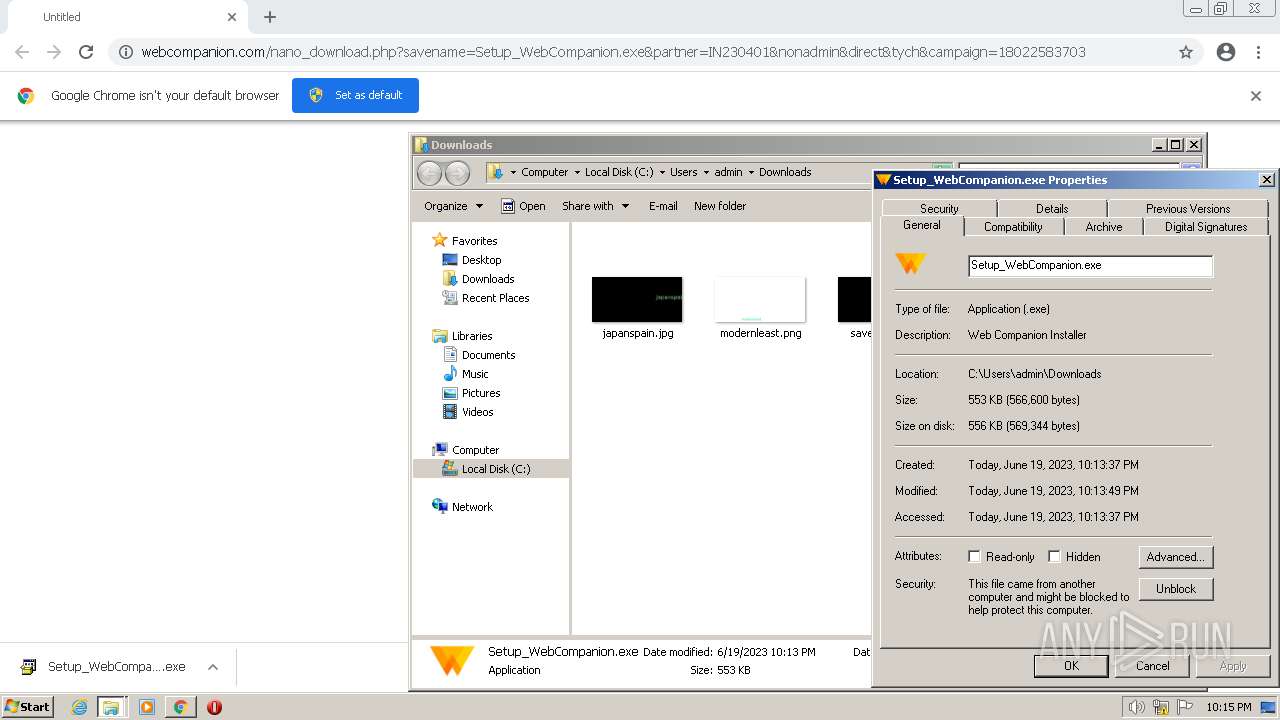Screen dimensions: 1280x720
Task: Check the Hidden attribute checkbox
Action: click(x=1054, y=557)
